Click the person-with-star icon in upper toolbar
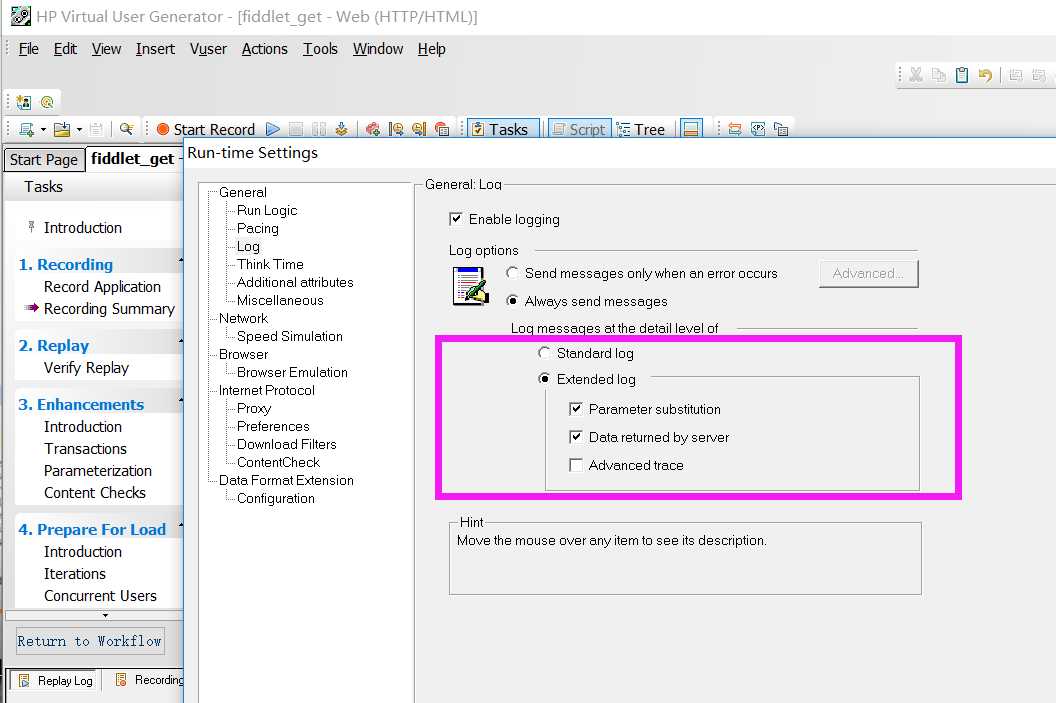The image size is (1056, 703). 24,102
